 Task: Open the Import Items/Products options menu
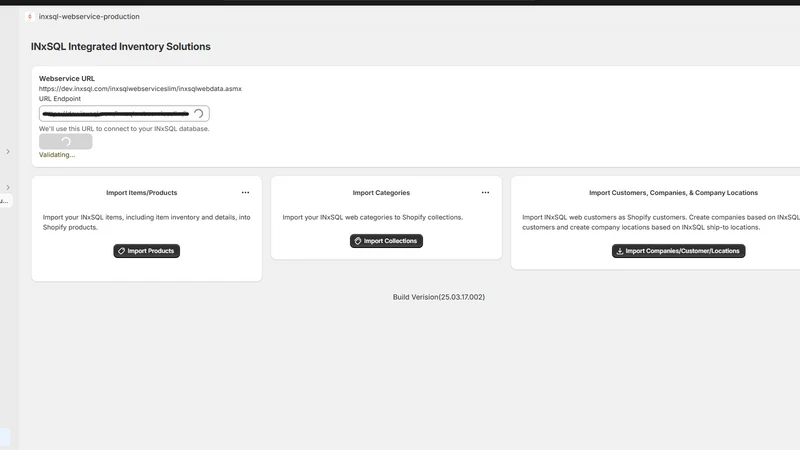tap(245, 192)
